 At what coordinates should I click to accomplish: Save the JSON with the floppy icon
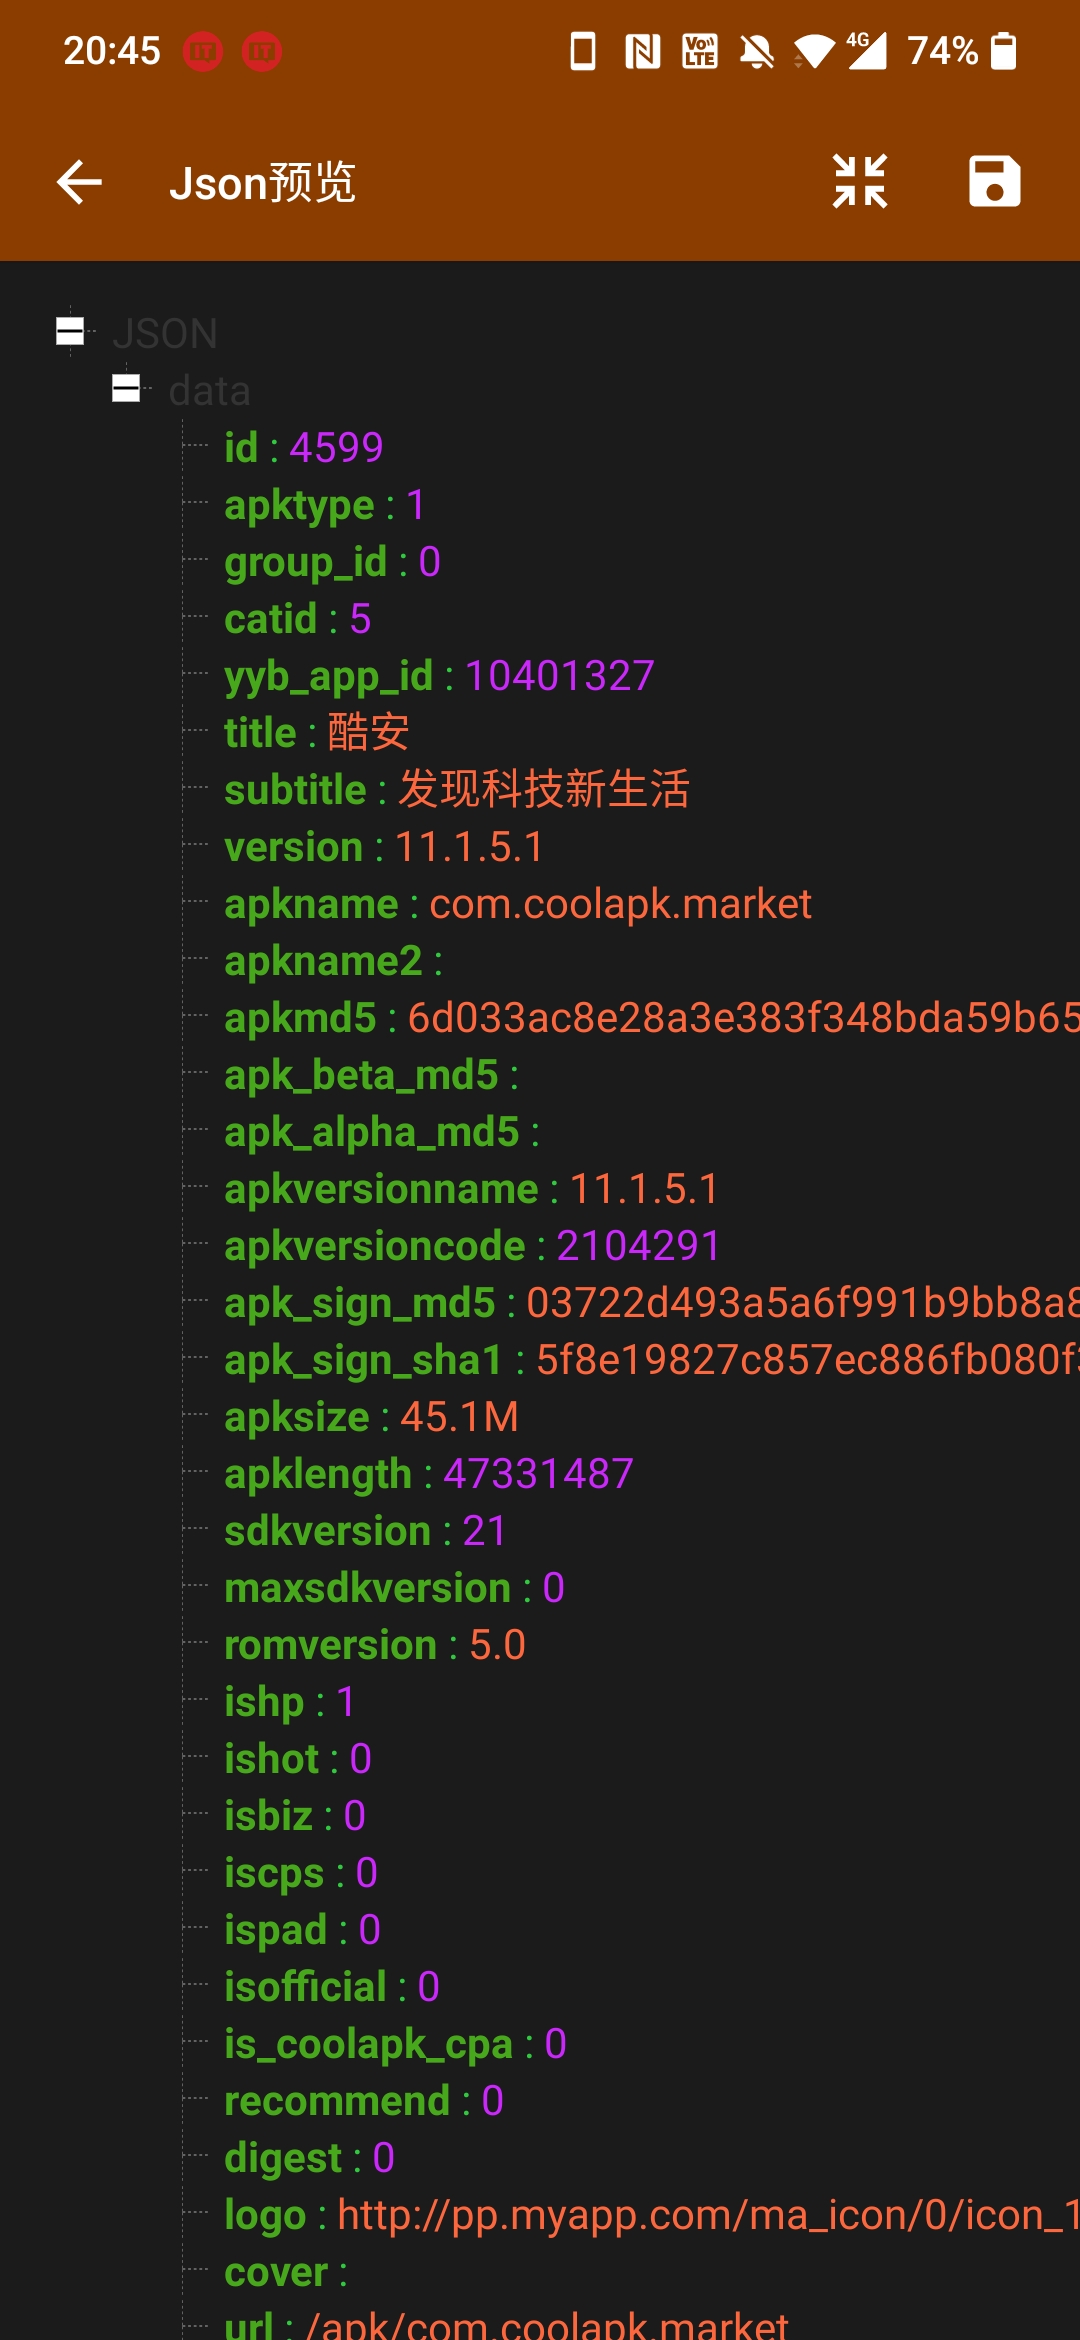coord(994,181)
